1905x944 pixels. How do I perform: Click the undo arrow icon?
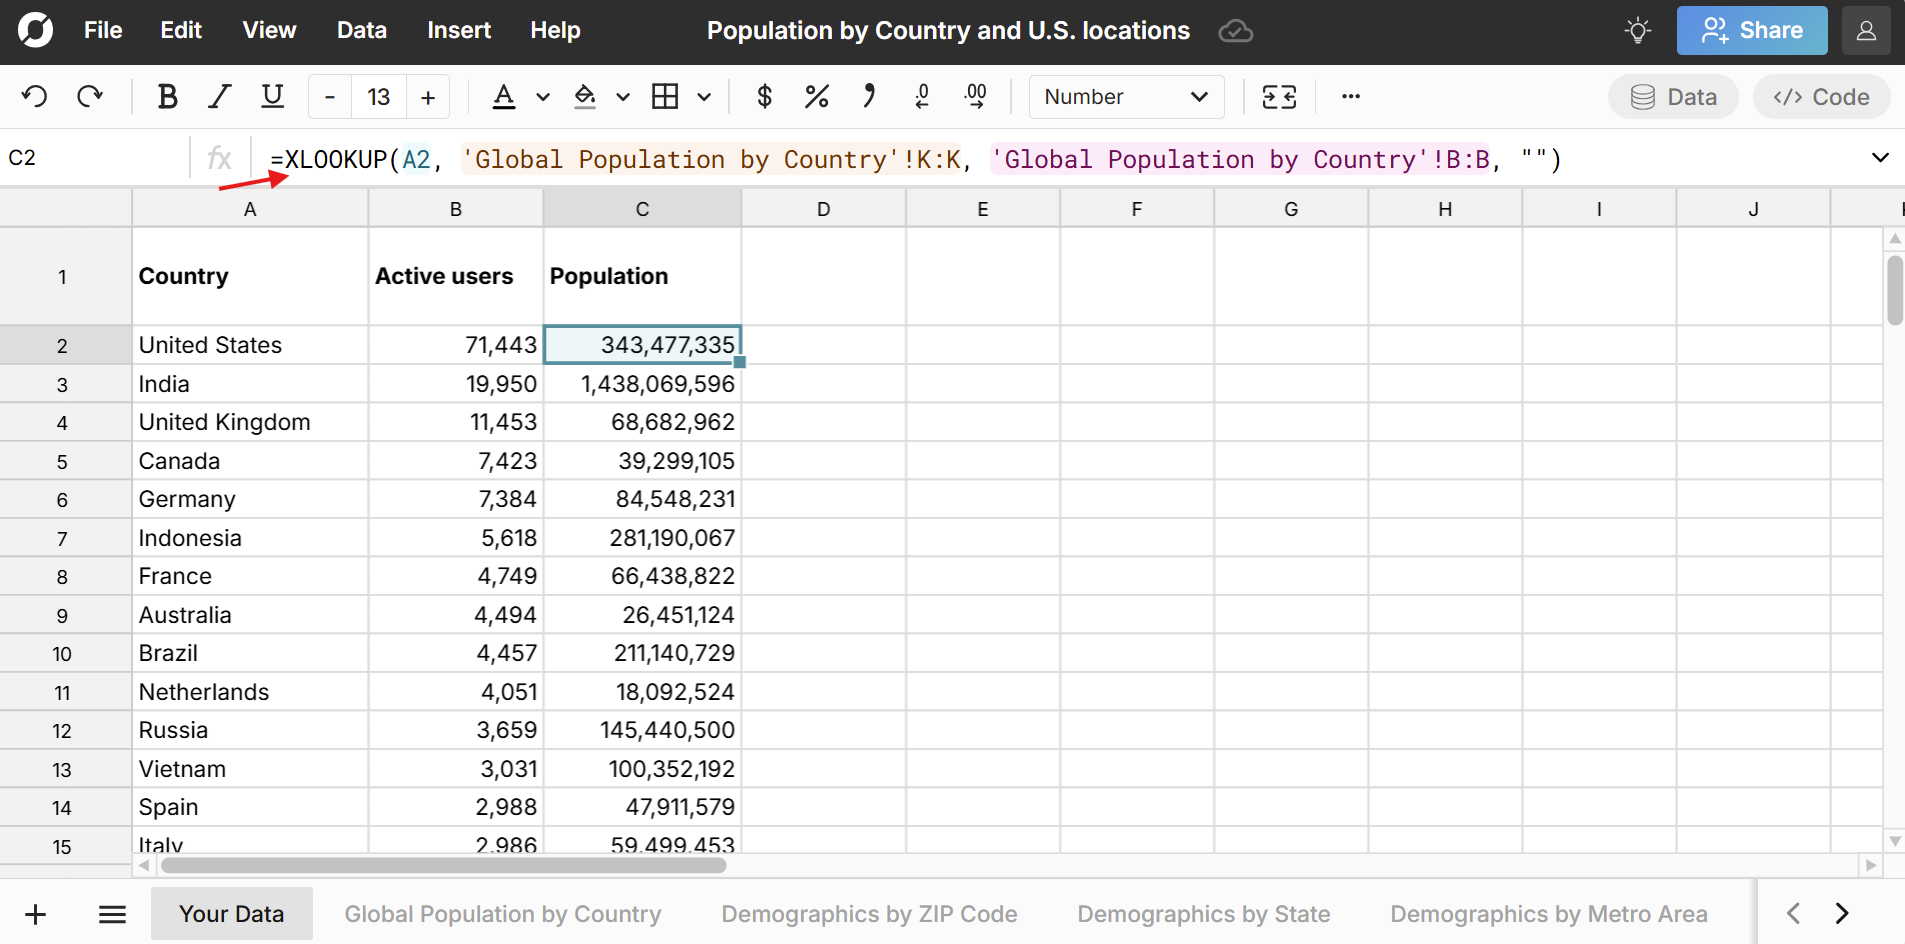pos(35,97)
